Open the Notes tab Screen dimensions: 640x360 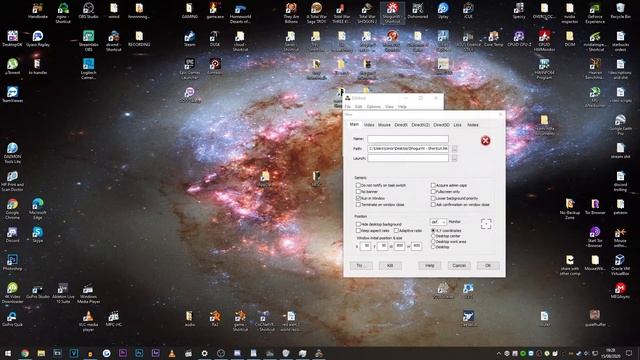click(473, 125)
